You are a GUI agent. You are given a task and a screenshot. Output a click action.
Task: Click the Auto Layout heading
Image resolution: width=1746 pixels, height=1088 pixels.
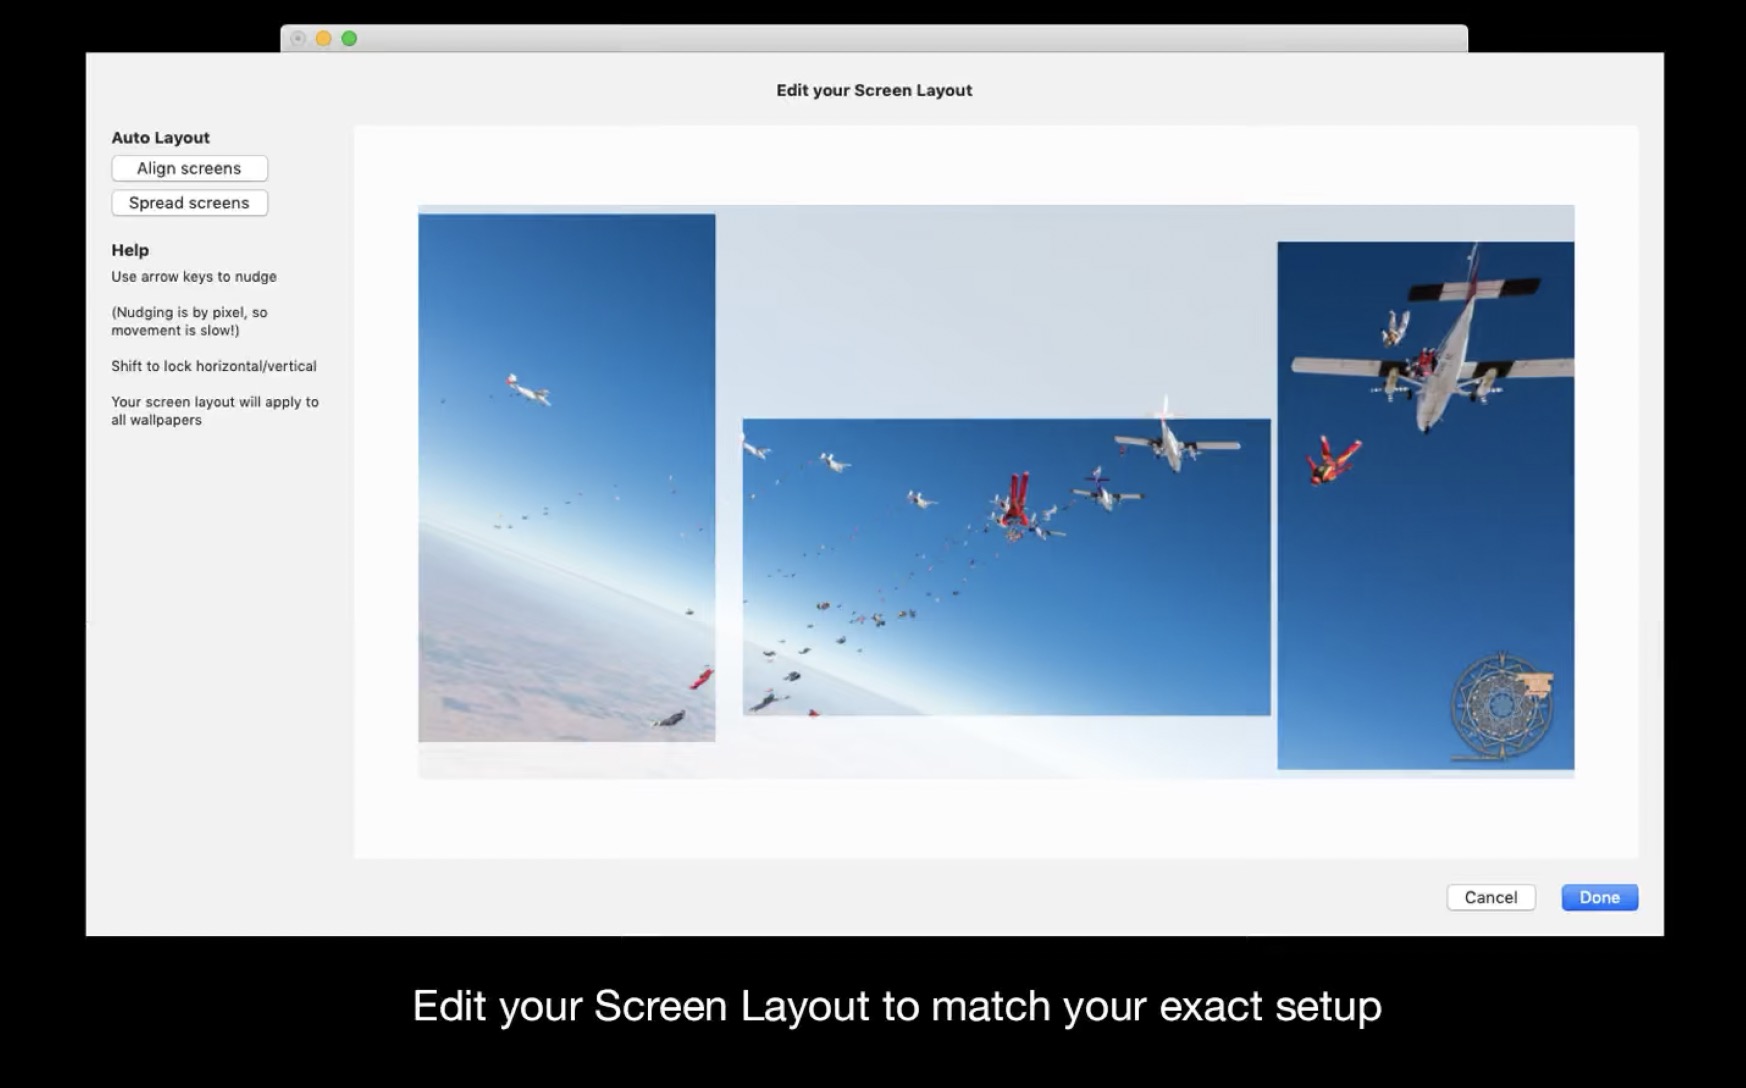point(160,138)
